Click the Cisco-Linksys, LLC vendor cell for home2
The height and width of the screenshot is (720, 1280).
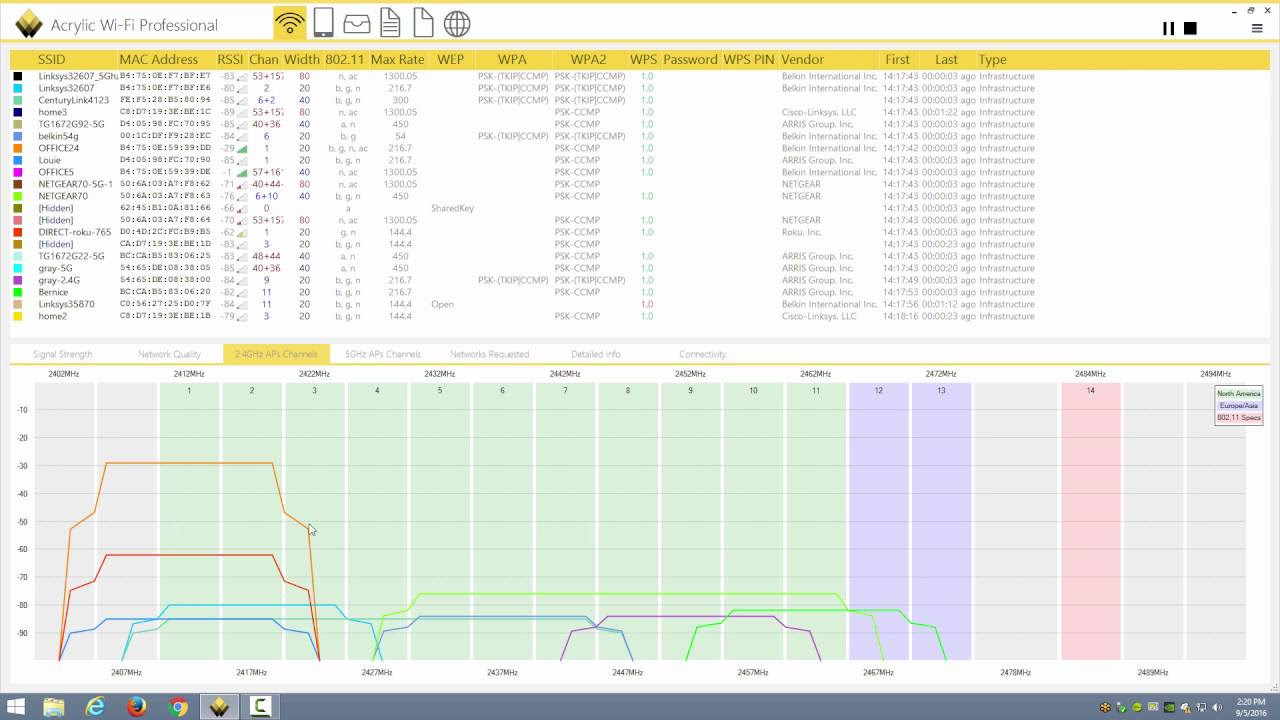(819, 316)
